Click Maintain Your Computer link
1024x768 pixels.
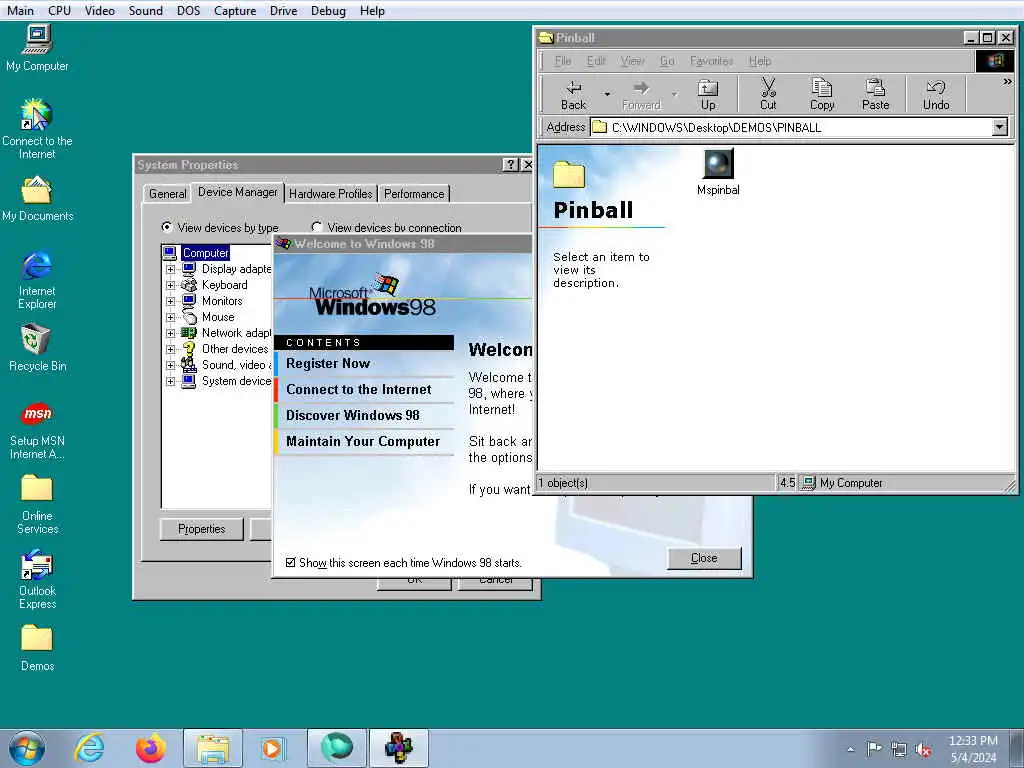pyautogui.click(x=364, y=441)
